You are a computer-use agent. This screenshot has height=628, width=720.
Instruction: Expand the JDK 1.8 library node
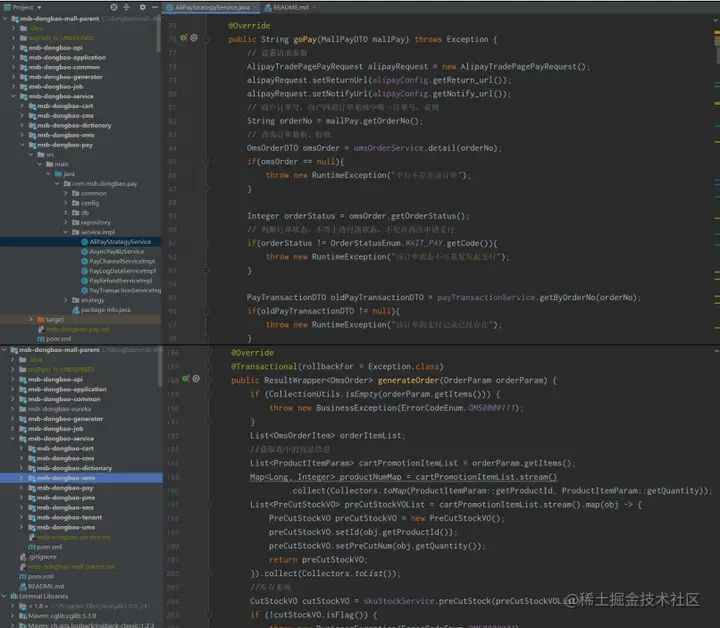click(x=13, y=606)
